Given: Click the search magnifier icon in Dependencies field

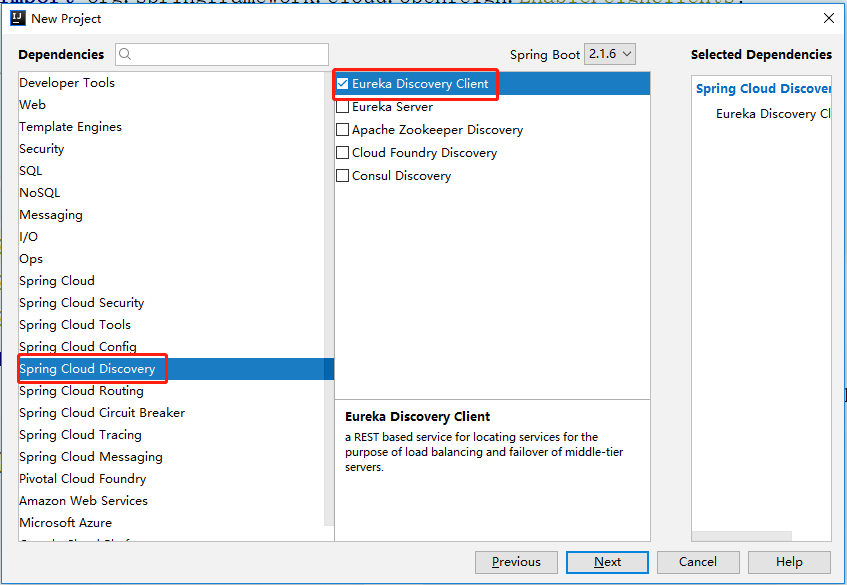Looking at the screenshot, I should (x=125, y=54).
